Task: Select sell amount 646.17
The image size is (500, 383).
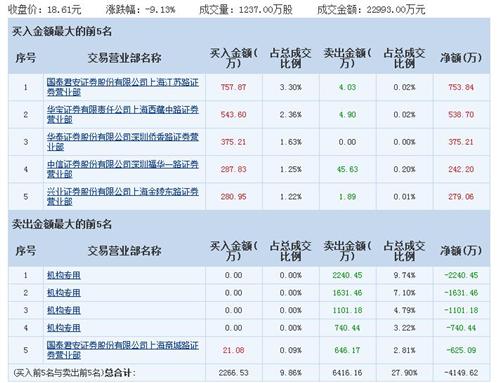Action: 347,350
